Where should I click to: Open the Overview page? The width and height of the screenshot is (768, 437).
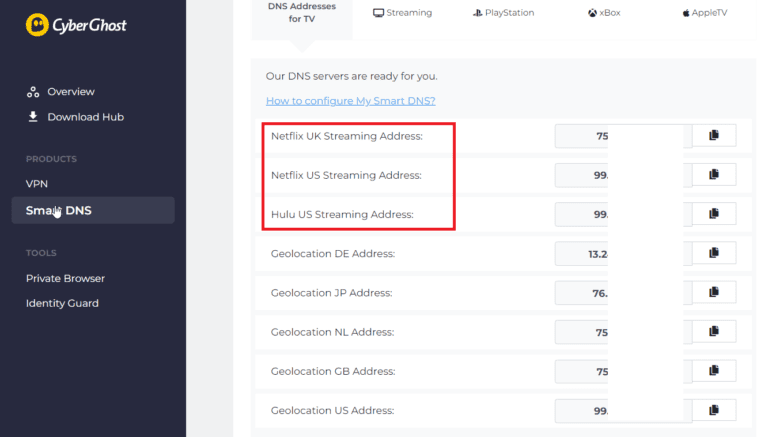[70, 92]
